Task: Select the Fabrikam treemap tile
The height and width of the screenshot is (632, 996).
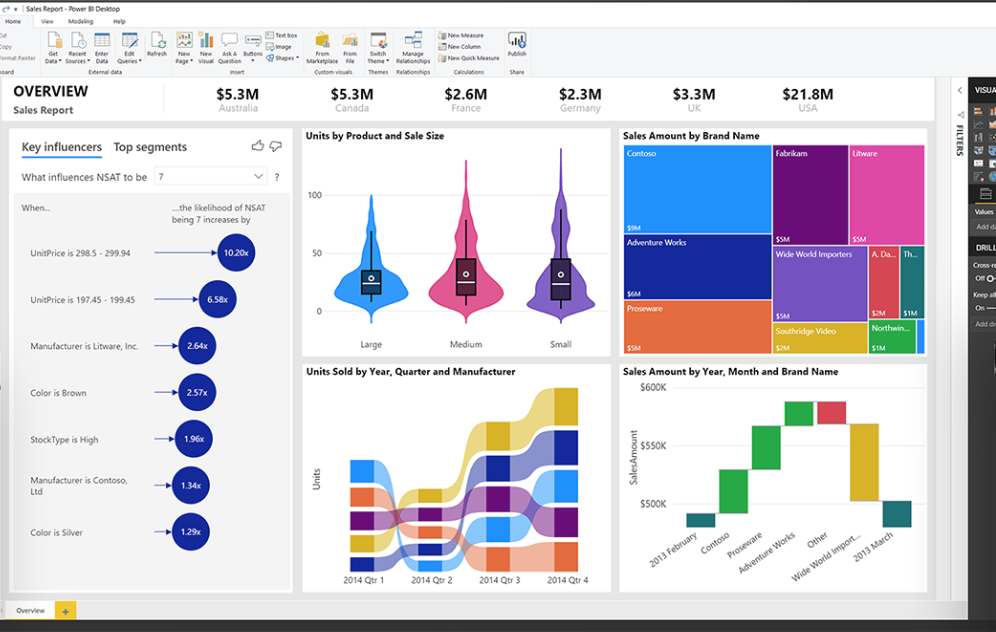Action: [811, 194]
